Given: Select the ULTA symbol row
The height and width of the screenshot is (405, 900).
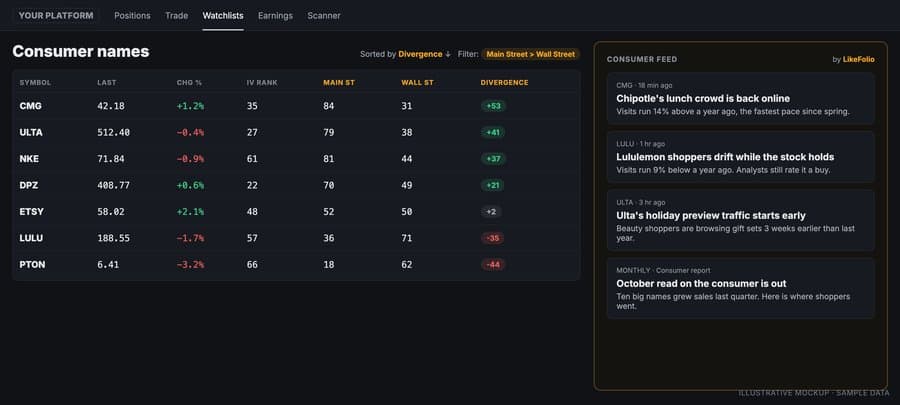Looking at the screenshot, I should [x=296, y=133].
